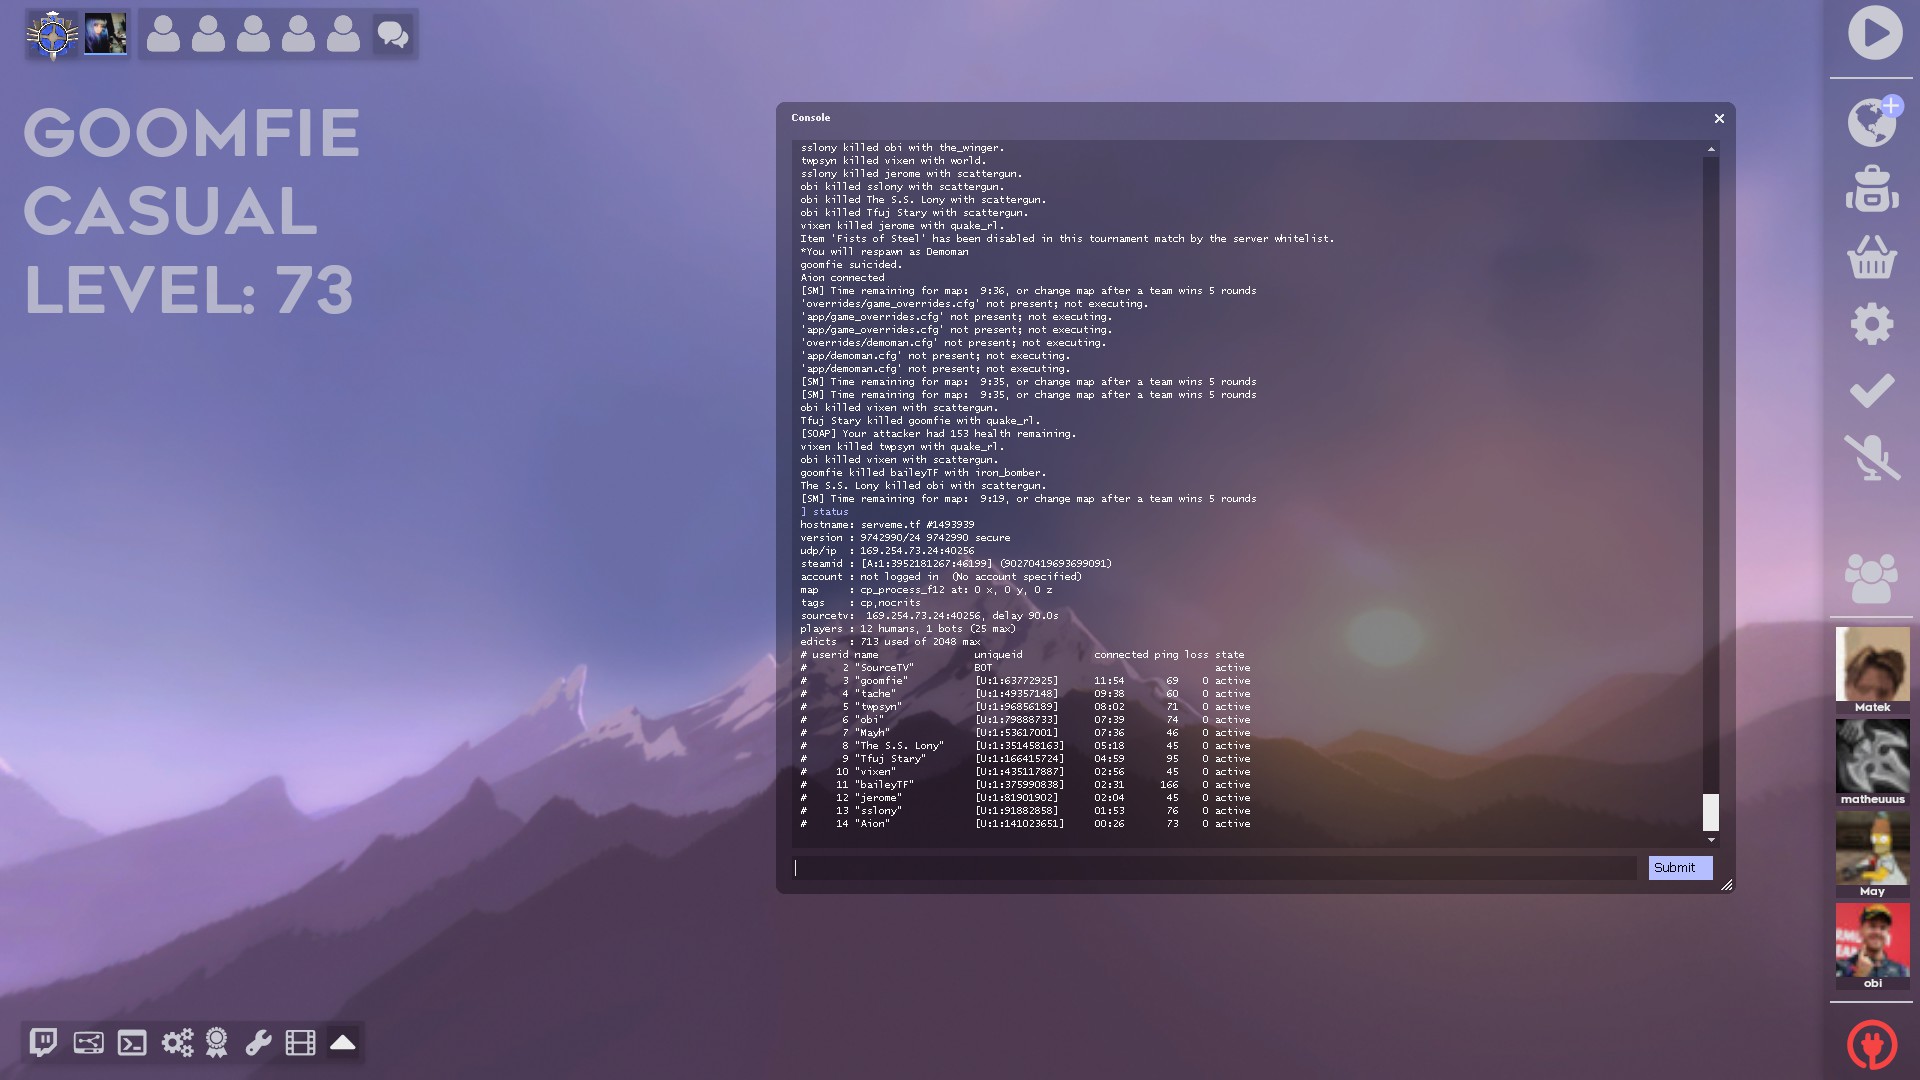Toggle the muted microphone icon
Screen dimensions: 1920x1080
[1871, 458]
